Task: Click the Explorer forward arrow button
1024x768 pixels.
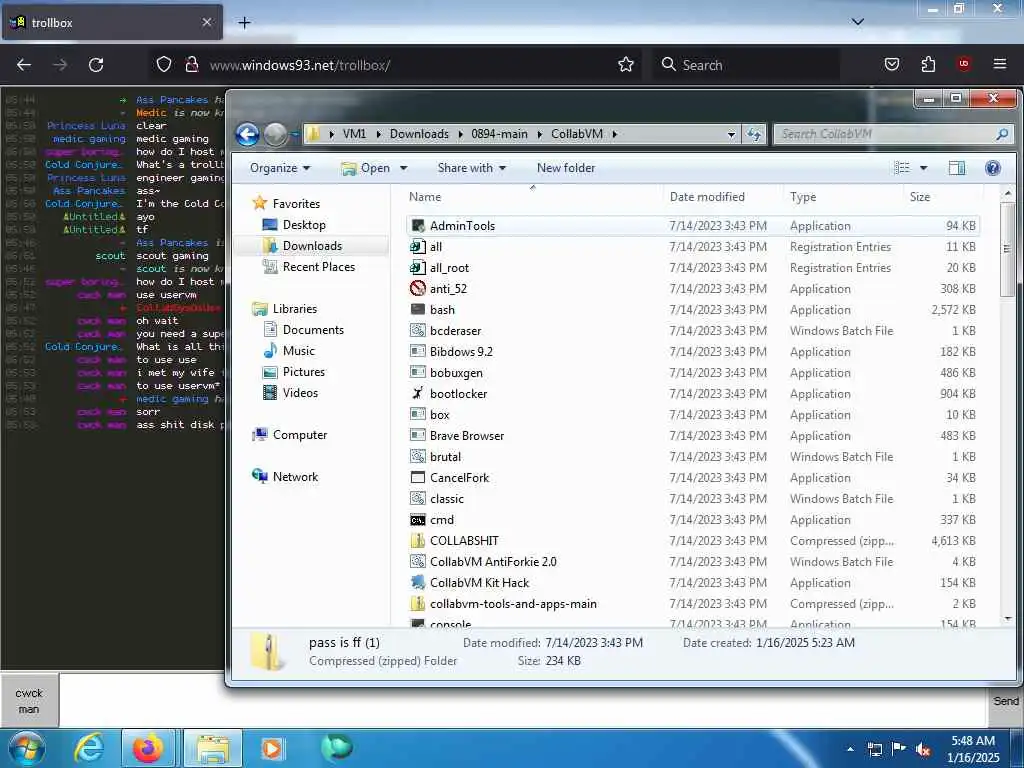Action: (275, 135)
